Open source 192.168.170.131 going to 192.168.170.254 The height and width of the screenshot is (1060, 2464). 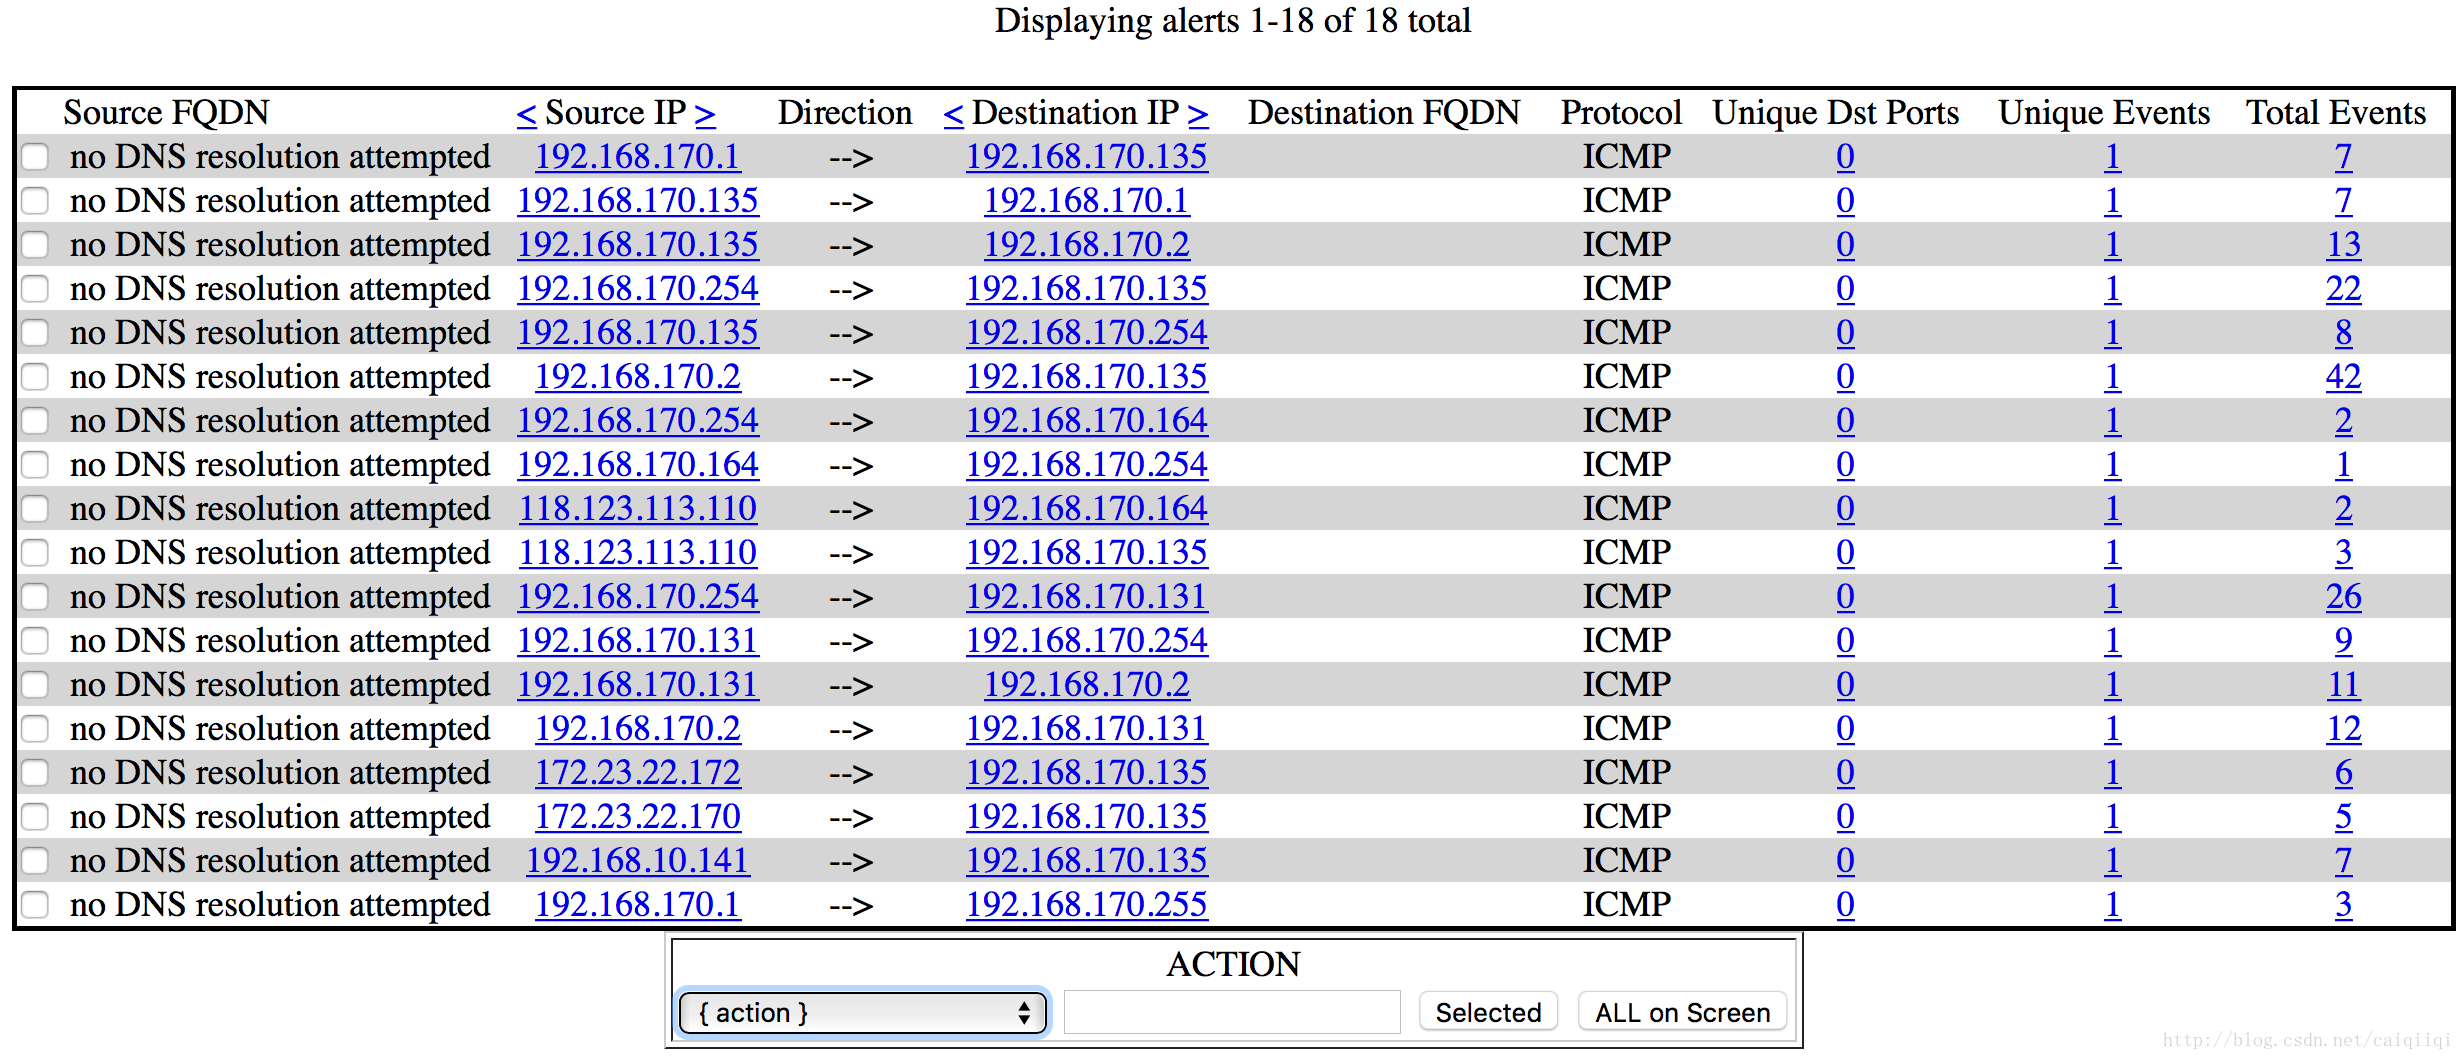coord(638,641)
